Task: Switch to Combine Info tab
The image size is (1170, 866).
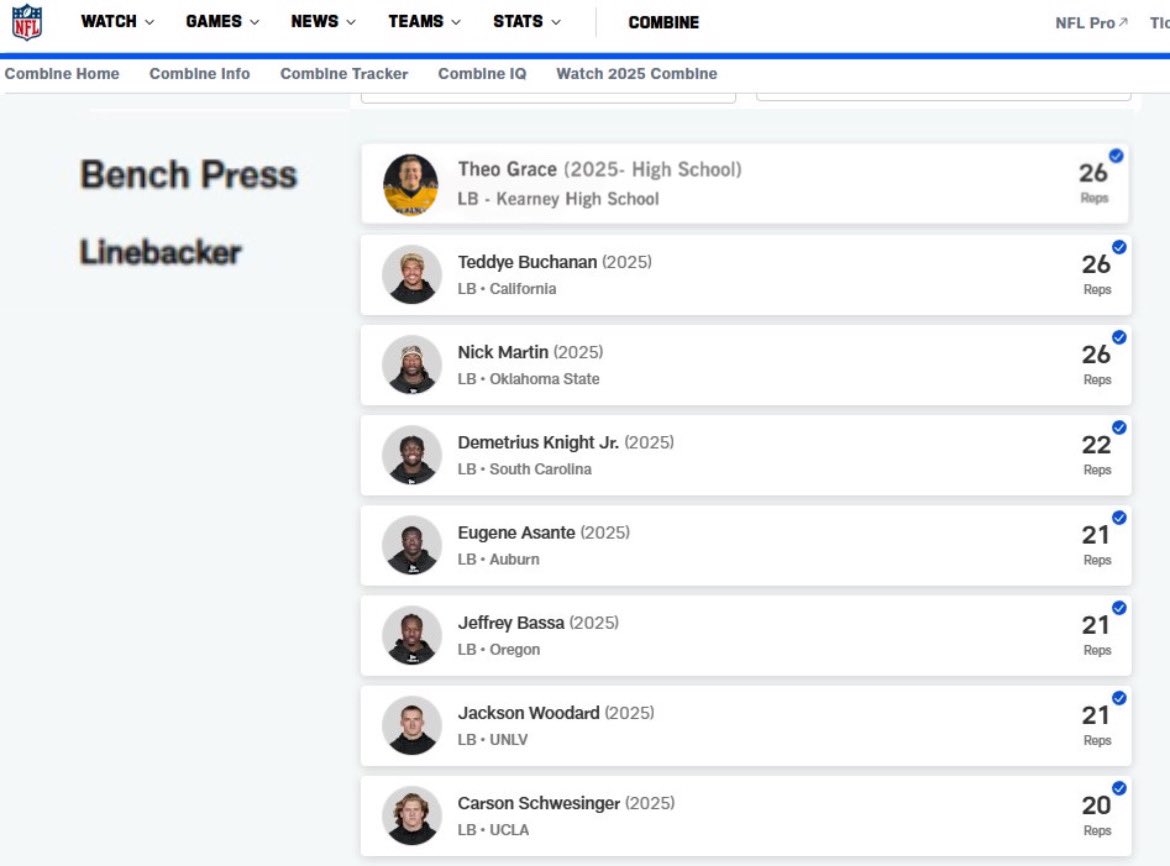Action: 199,74
